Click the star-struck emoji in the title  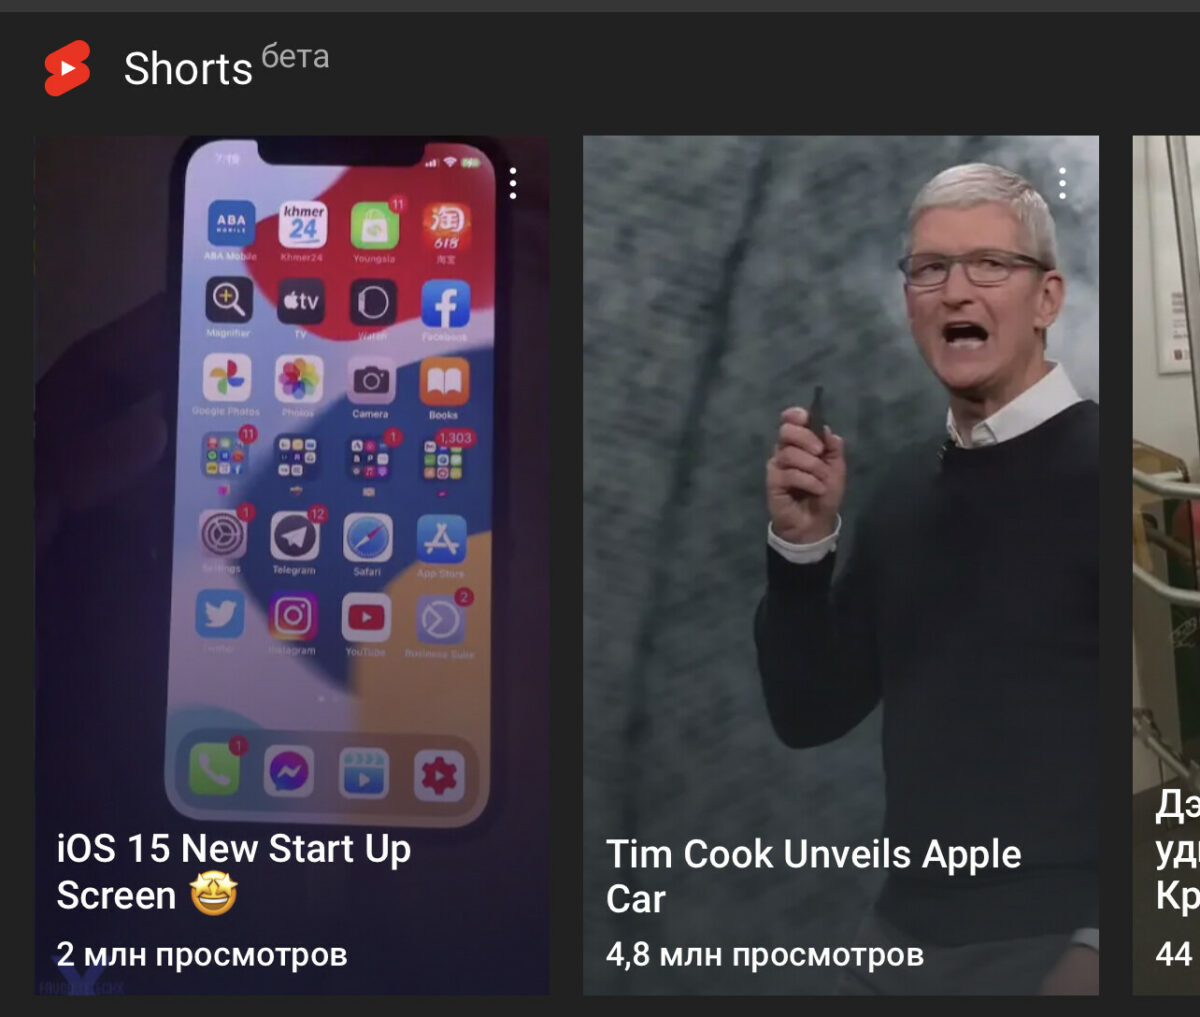[214, 894]
